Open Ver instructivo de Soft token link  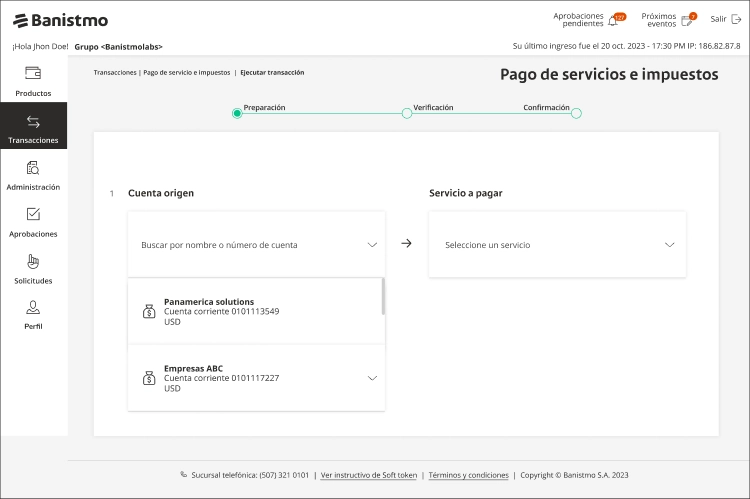369,475
